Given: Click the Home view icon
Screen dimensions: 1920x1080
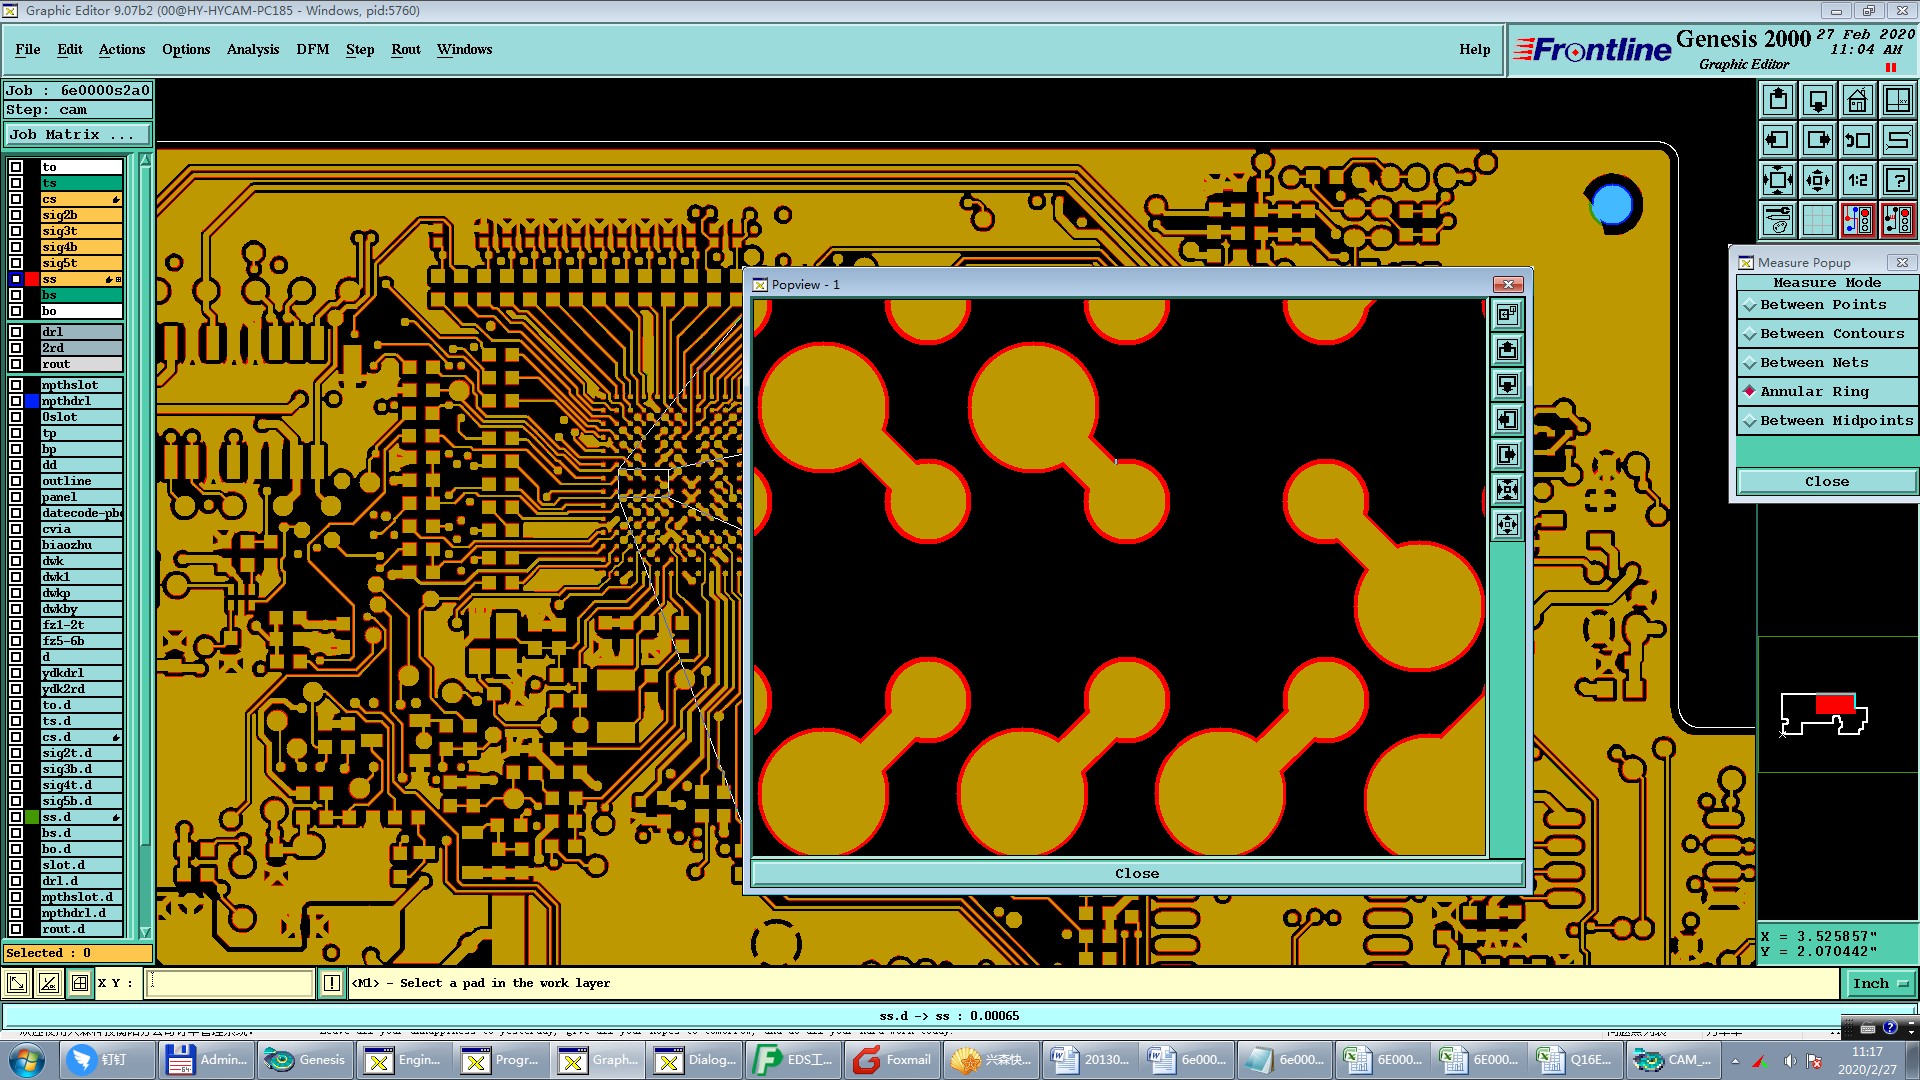Looking at the screenshot, I should [1857, 100].
